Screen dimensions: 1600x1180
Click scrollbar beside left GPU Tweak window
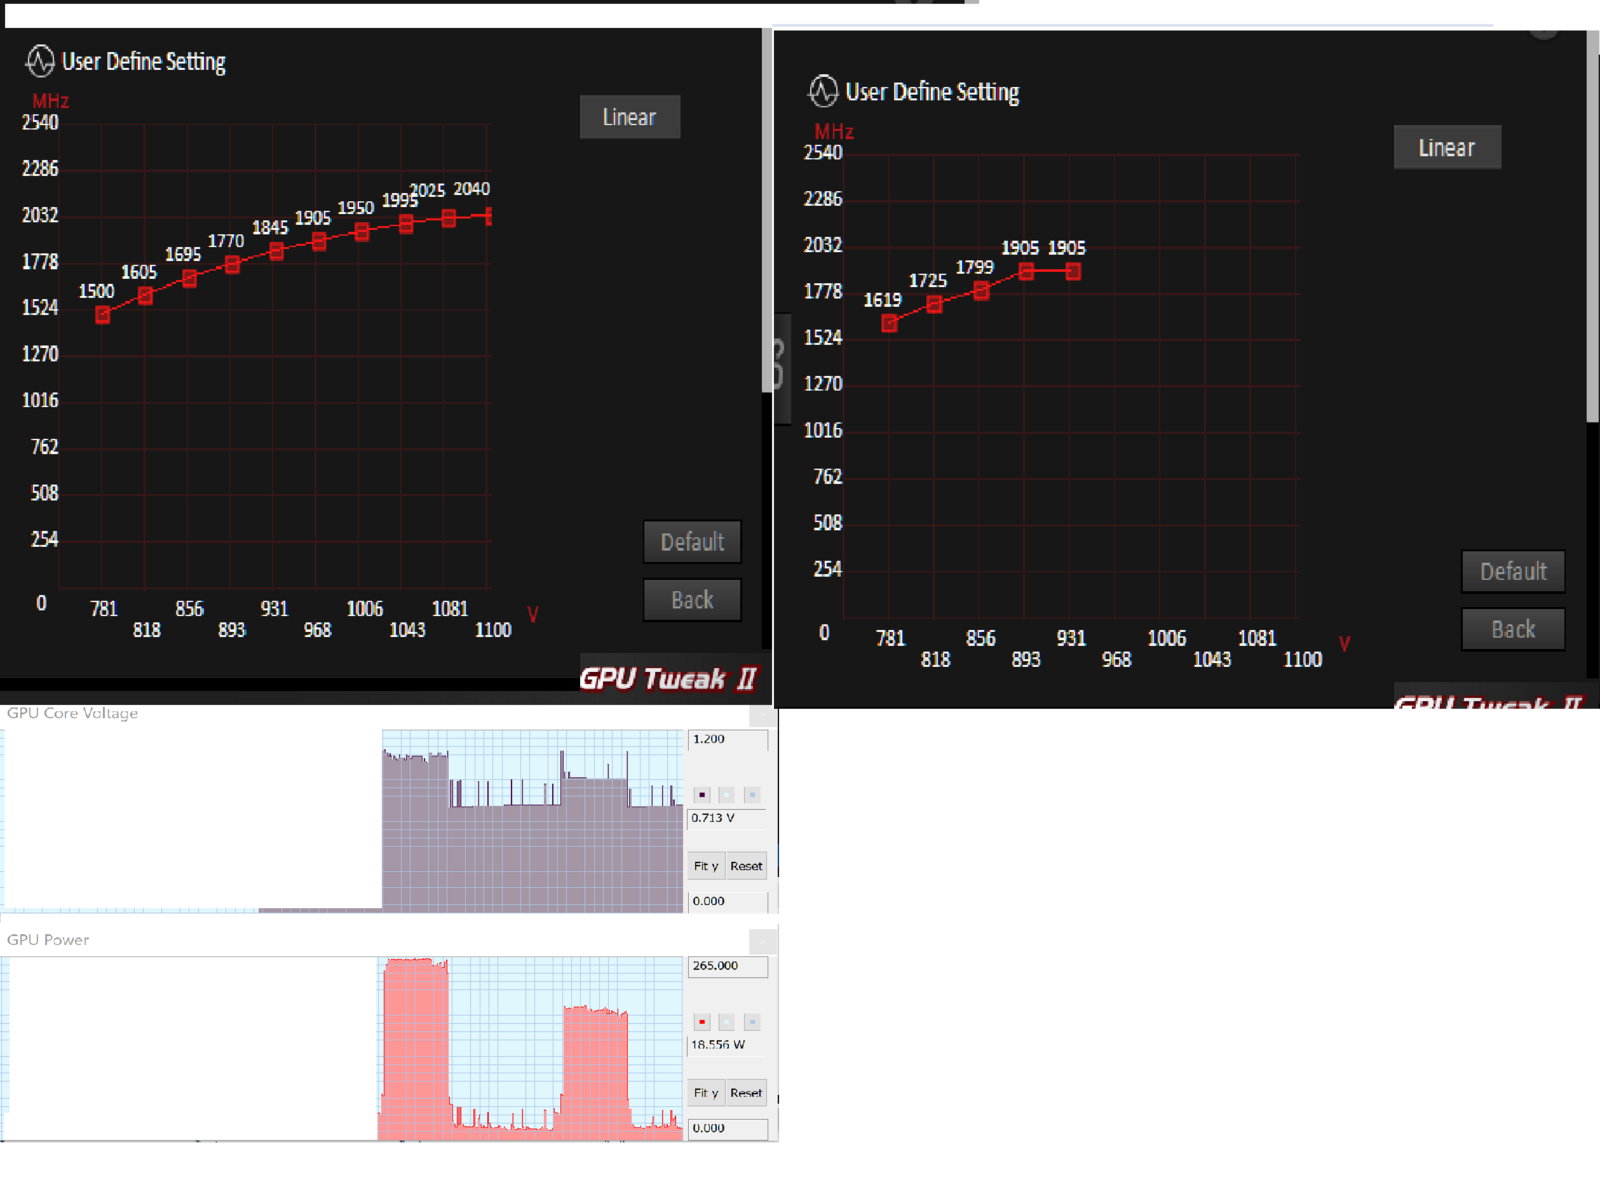coord(767,210)
